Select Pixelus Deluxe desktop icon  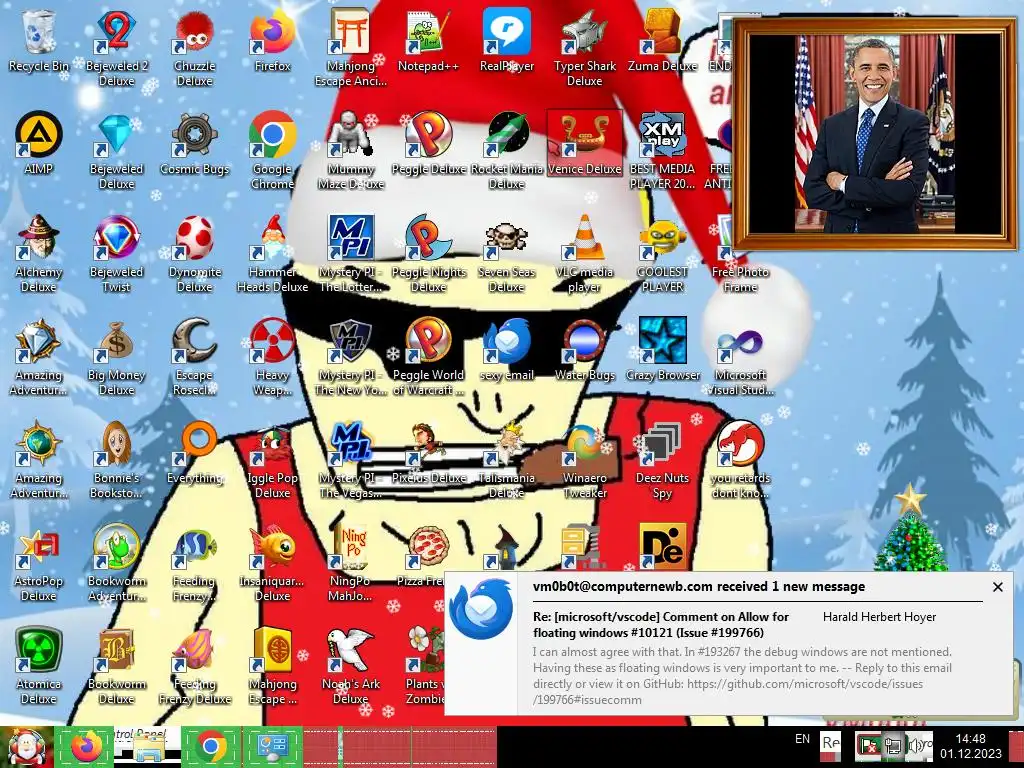tap(428, 453)
